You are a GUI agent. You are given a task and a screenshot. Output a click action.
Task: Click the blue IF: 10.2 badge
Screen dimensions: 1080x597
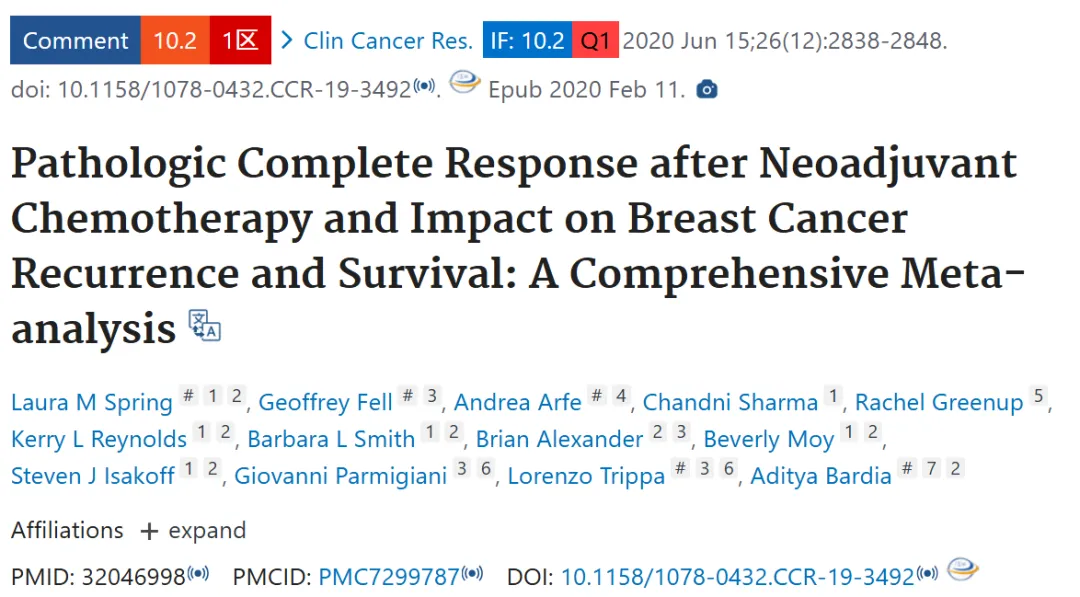pyautogui.click(x=528, y=41)
